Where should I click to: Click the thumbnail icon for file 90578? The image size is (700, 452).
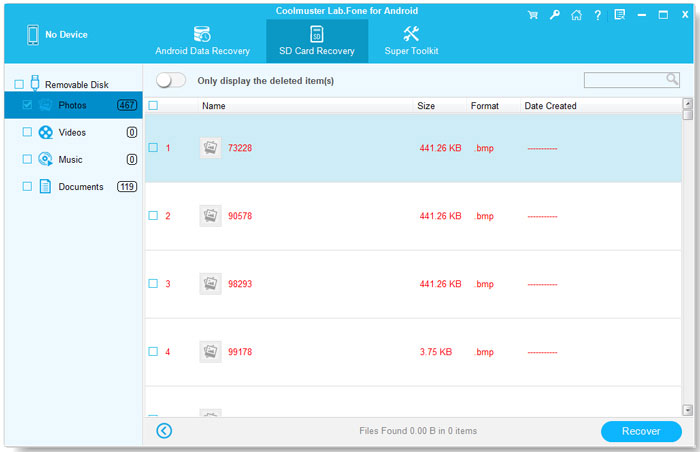(x=210, y=216)
